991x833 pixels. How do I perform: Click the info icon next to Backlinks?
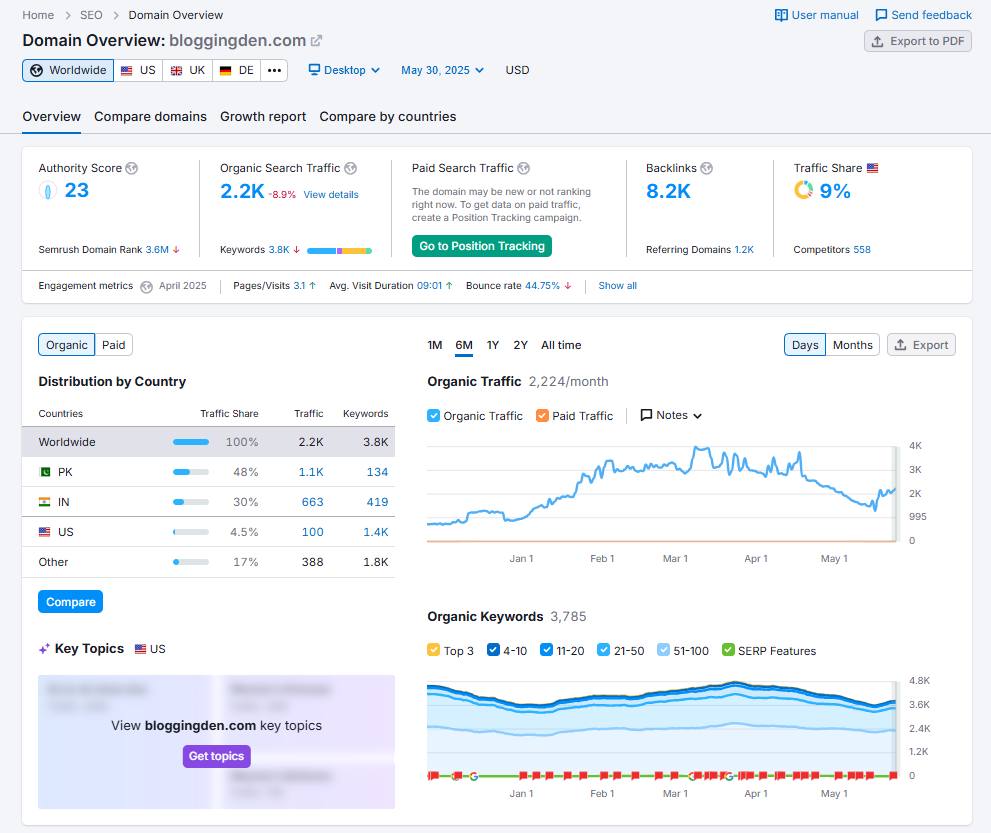click(706, 168)
